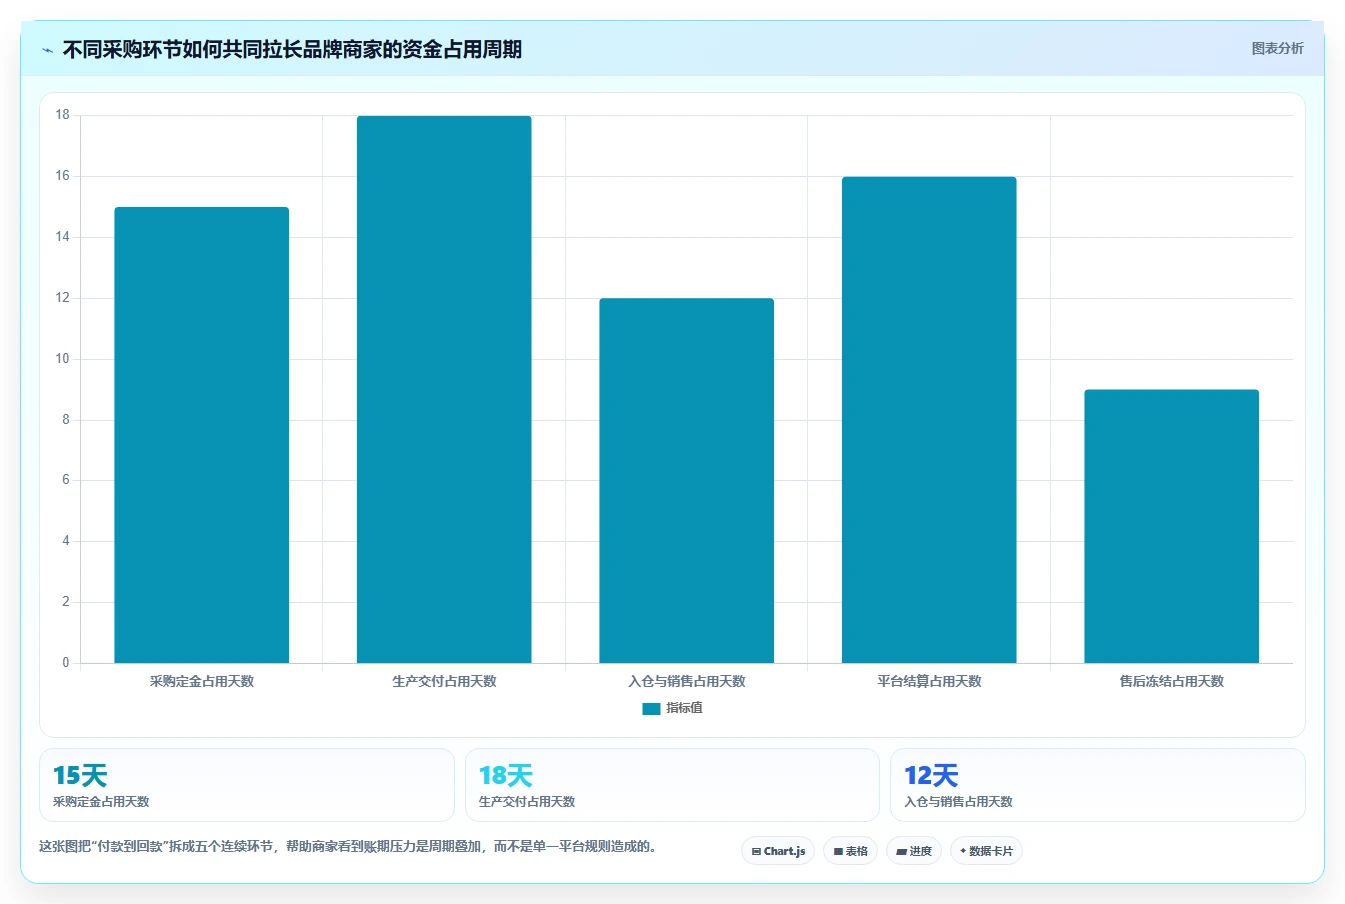Viewport: 1345px width, 904px height.
Task: Click the 图表分析 label in the header
Action: click(1277, 48)
